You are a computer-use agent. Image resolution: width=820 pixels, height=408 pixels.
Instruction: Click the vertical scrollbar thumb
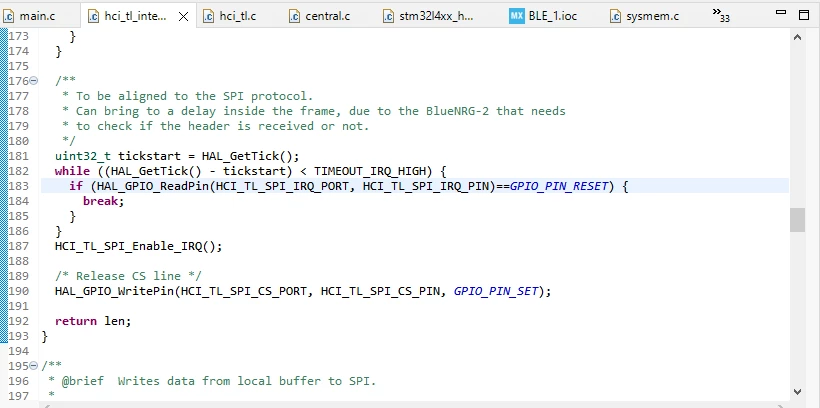coord(798,220)
